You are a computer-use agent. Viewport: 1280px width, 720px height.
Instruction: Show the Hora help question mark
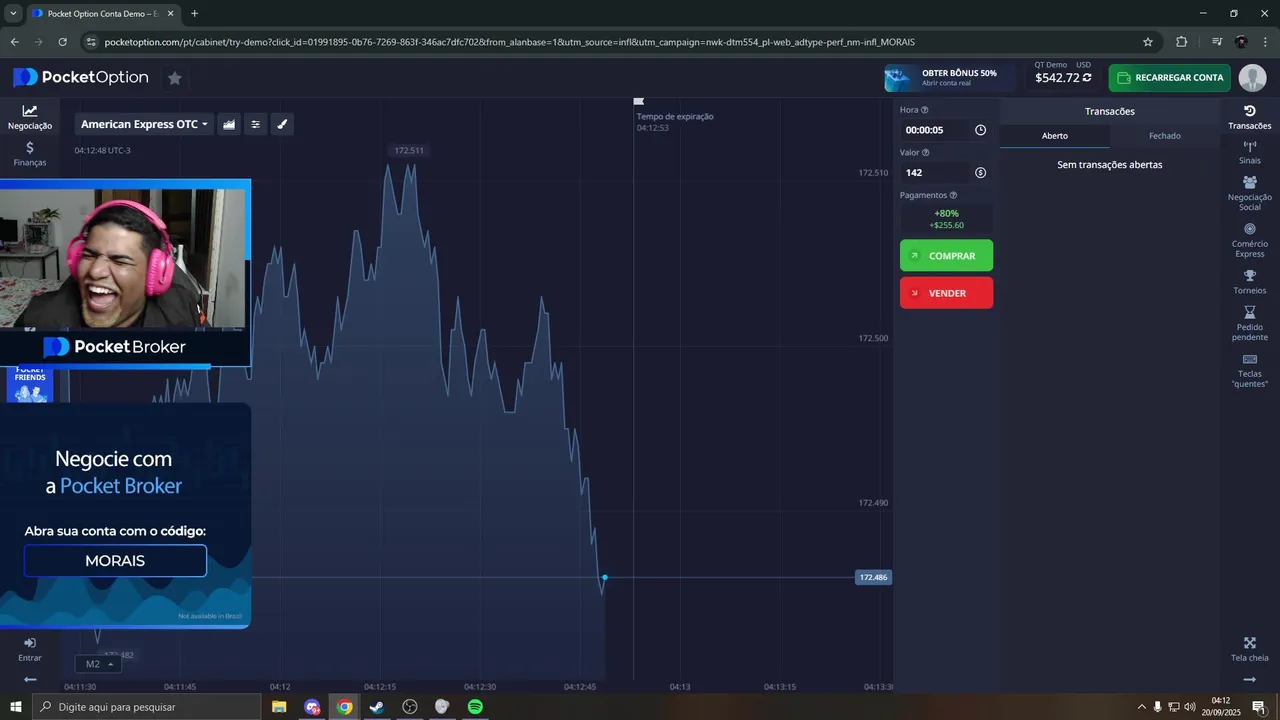click(924, 110)
